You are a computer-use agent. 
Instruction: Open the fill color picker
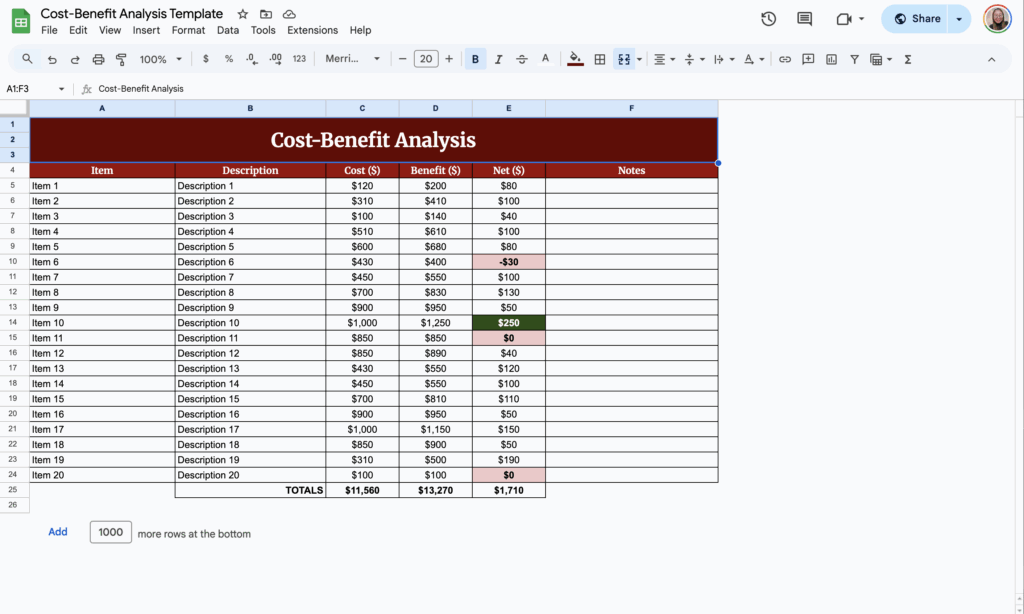(575, 59)
